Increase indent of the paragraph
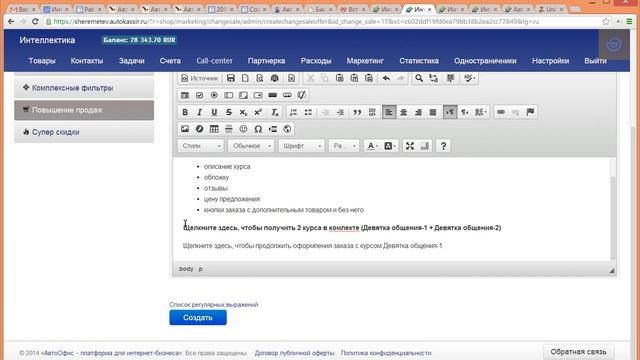 pyautogui.click(x=340, y=112)
